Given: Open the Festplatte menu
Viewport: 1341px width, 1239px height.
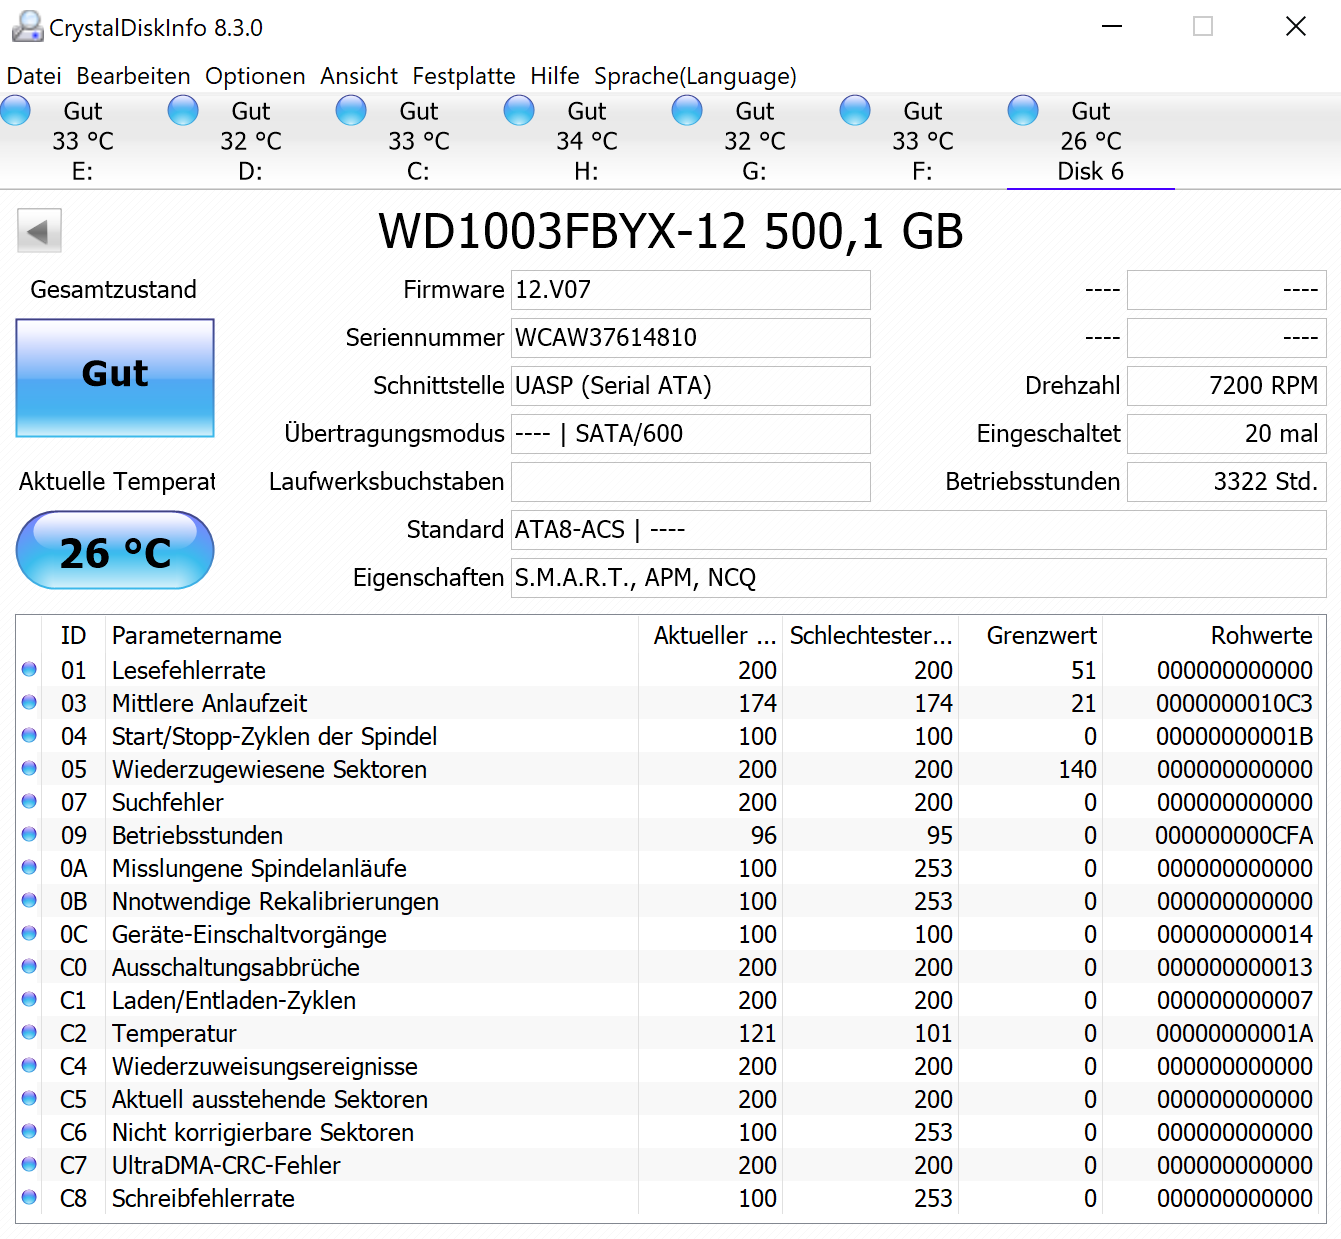Looking at the screenshot, I should [464, 76].
